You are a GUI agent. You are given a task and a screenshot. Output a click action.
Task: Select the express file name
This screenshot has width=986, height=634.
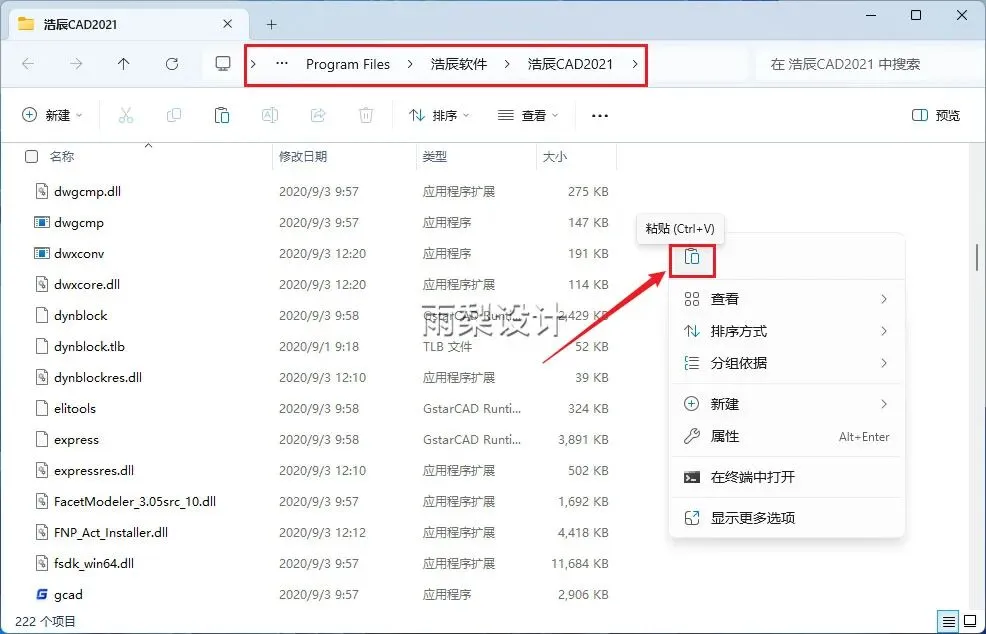[76, 440]
